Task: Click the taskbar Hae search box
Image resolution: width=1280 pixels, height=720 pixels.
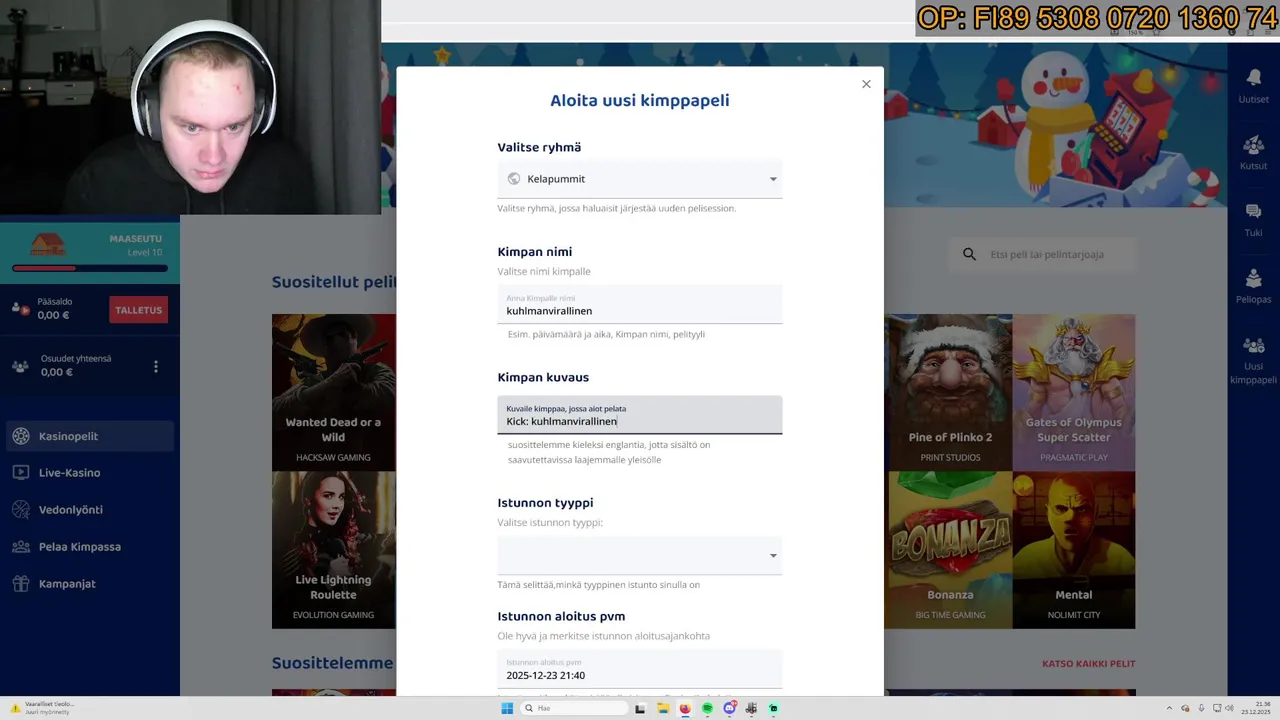Action: point(573,708)
